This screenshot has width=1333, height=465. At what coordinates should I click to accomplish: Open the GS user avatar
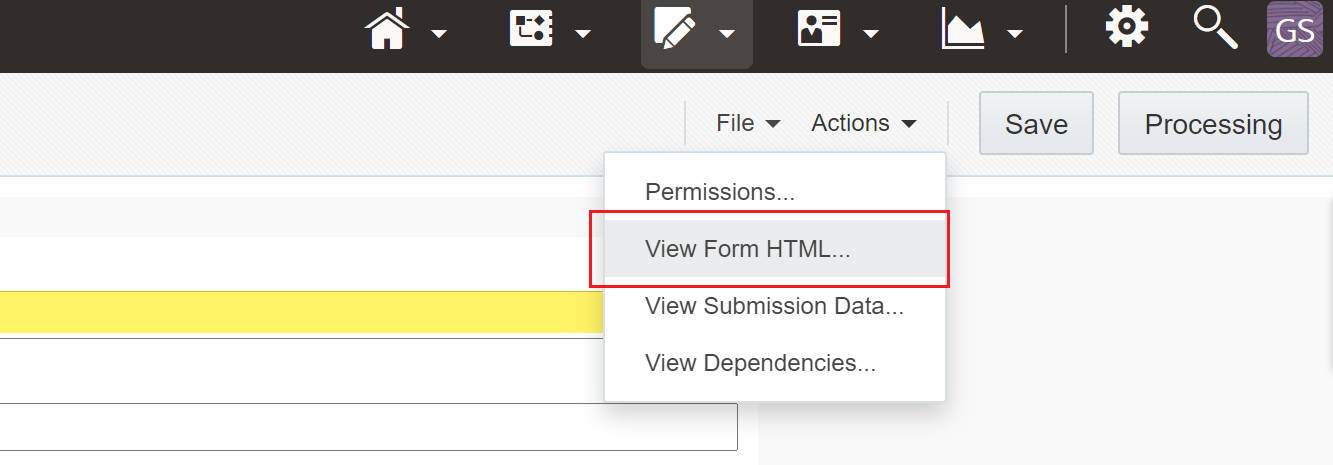(x=1294, y=29)
